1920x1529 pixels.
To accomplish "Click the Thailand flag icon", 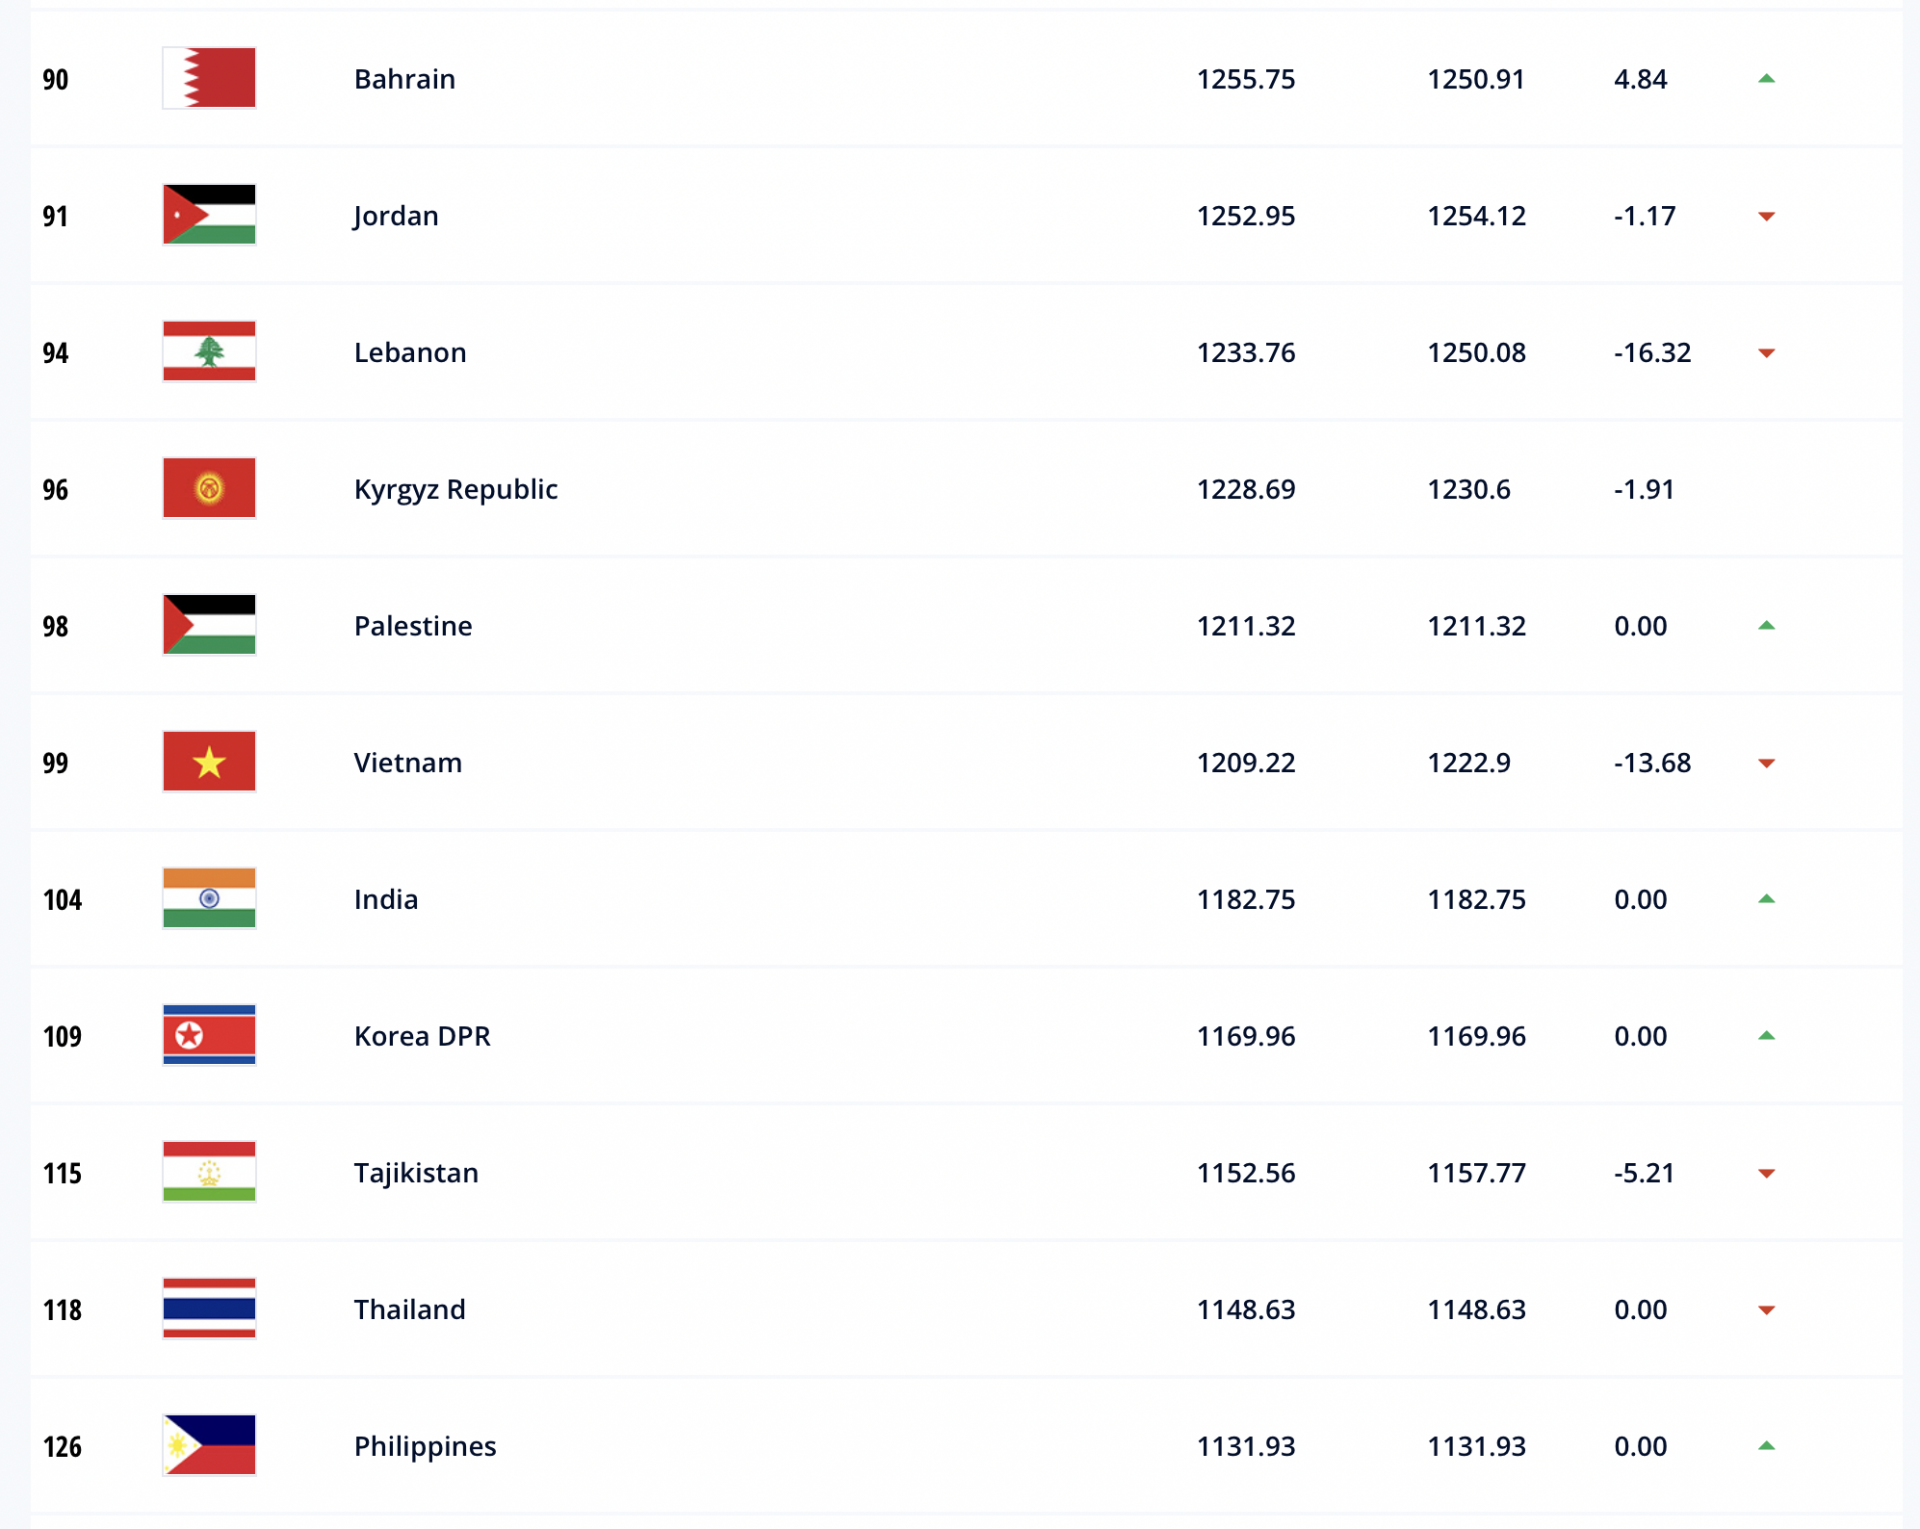I will (x=209, y=1309).
